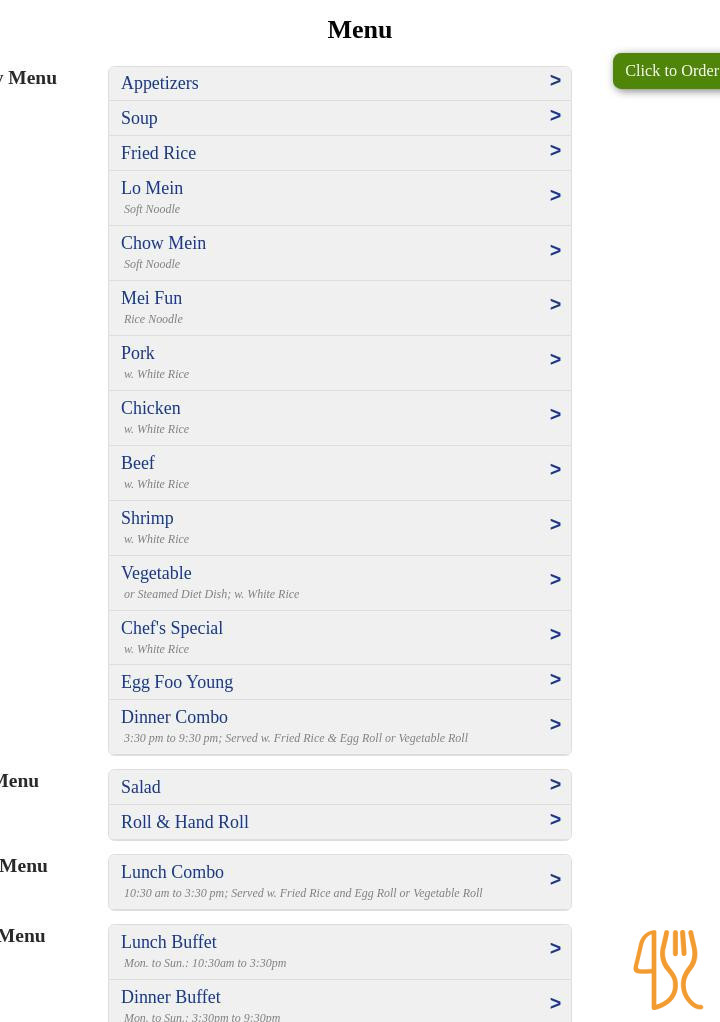The width and height of the screenshot is (720, 1022).
Task: Open the Vegetable steamed diet dish section
Action: pos(339,583)
